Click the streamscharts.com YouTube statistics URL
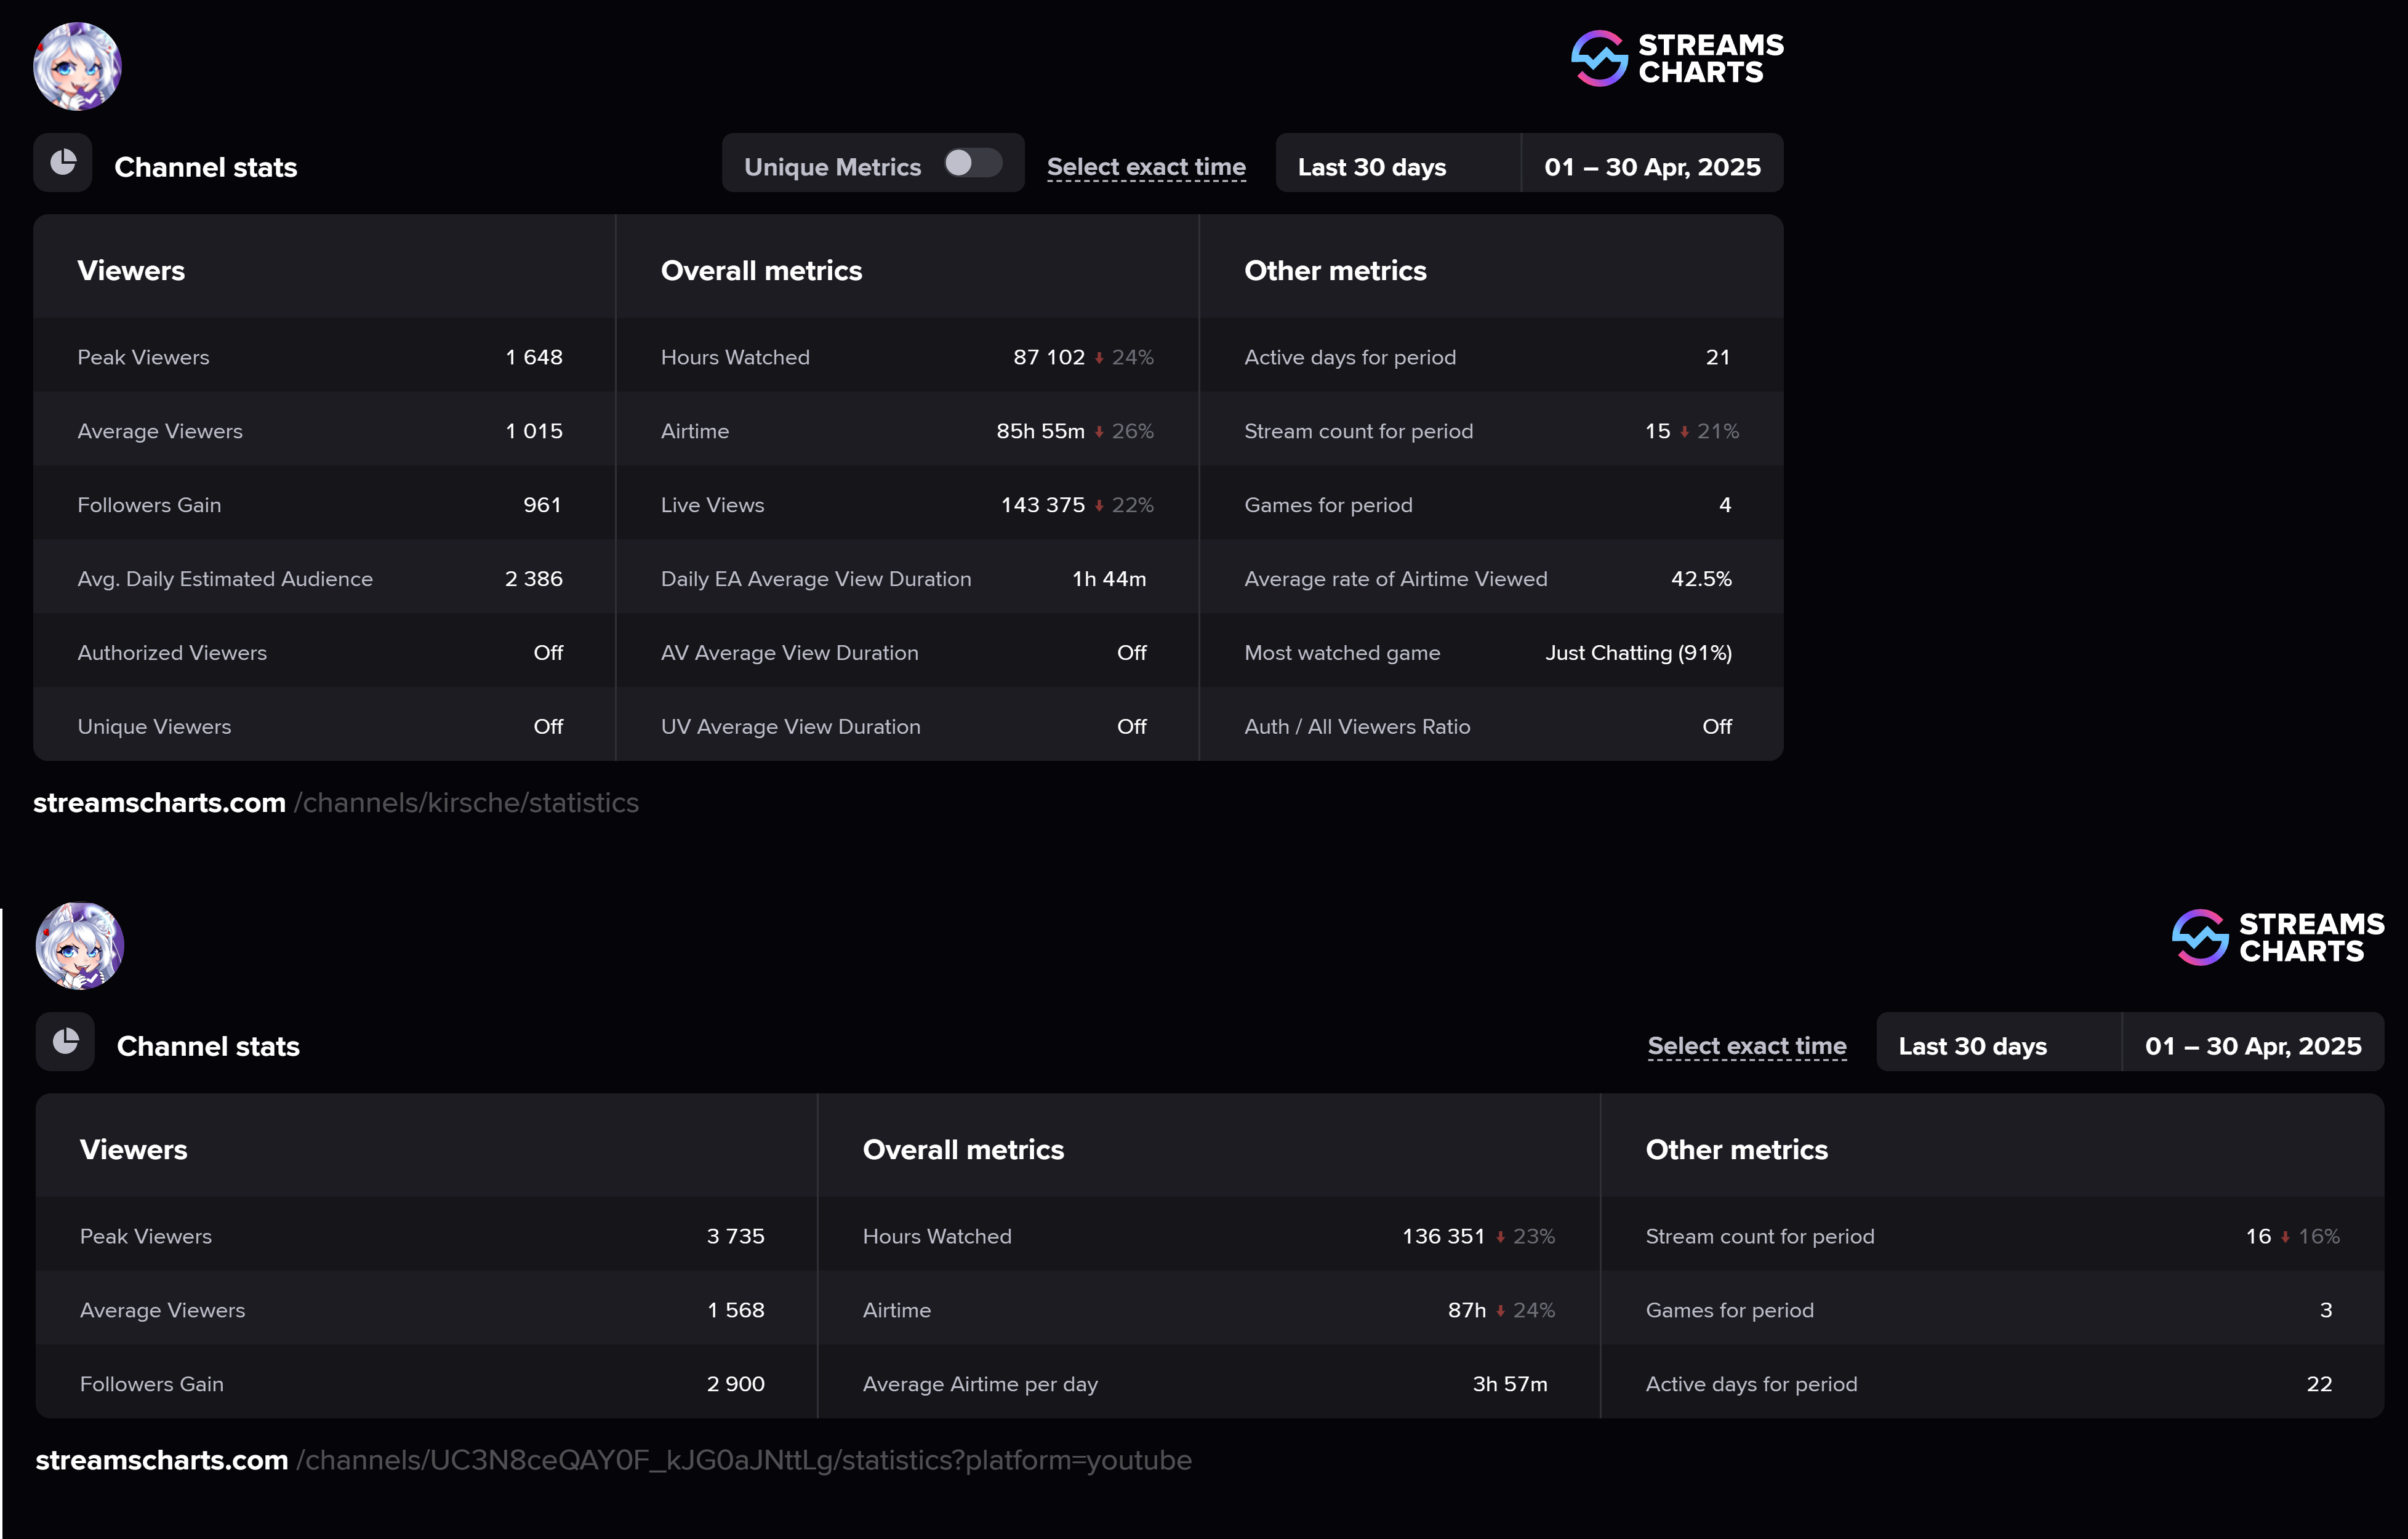The image size is (2408, 1539). click(x=613, y=1460)
